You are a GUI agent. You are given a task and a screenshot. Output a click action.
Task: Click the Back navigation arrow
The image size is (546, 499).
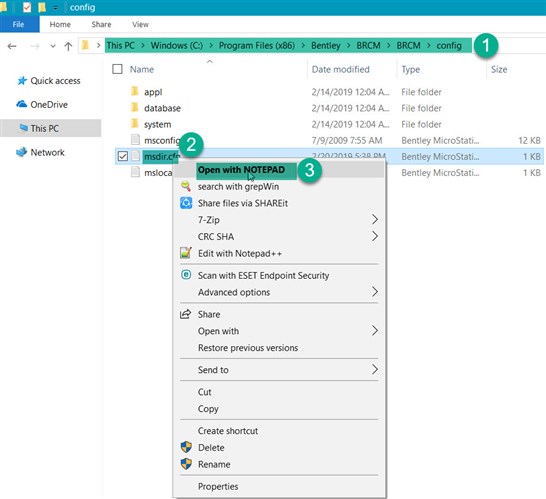12,46
